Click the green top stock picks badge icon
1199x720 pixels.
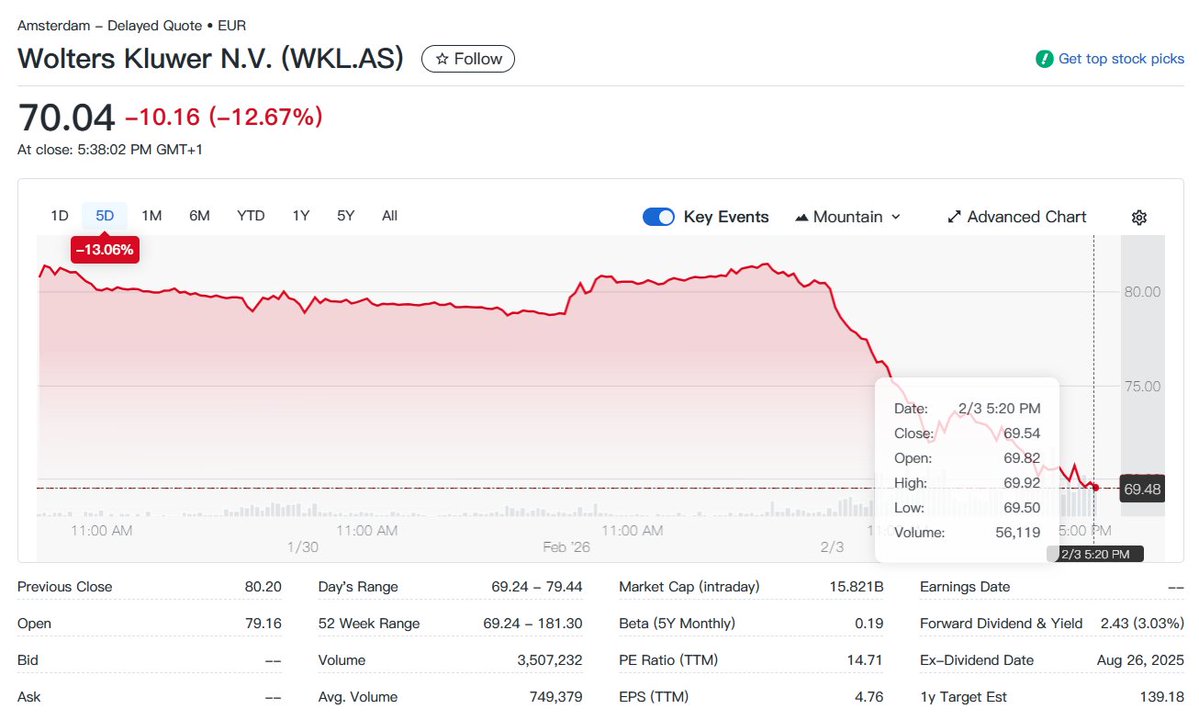(1044, 59)
